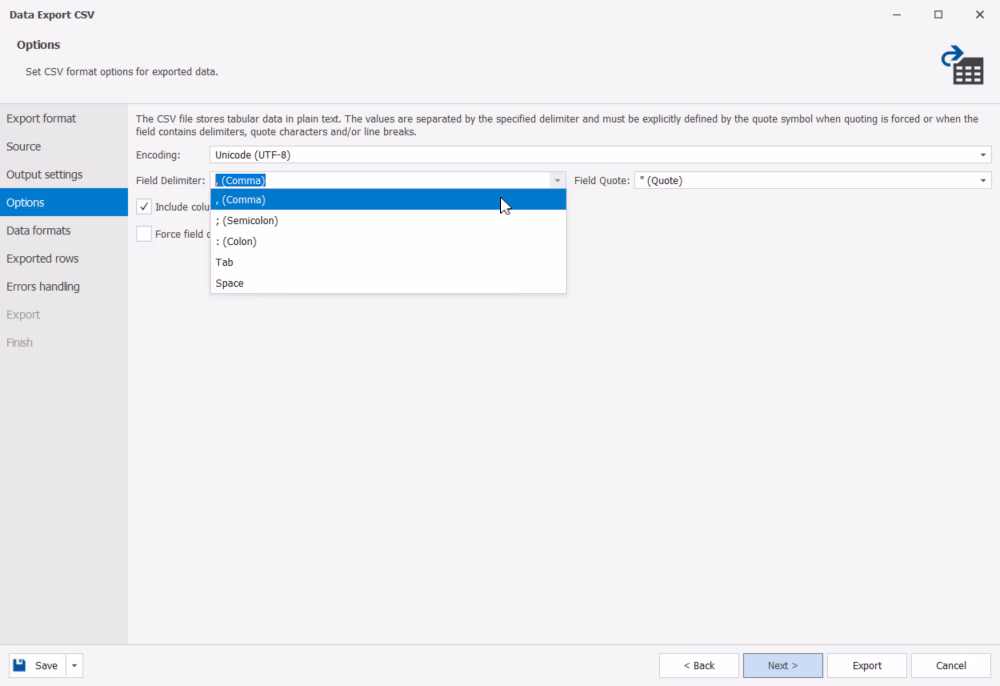1000x686 pixels.
Task: Click the floppy disk Save icon
Action: point(20,665)
